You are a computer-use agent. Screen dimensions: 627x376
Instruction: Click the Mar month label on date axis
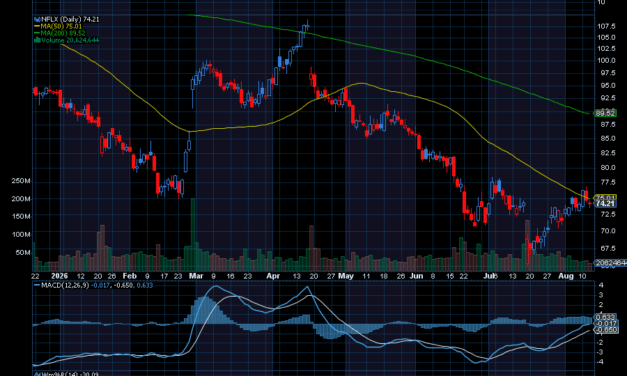[x=196, y=276]
